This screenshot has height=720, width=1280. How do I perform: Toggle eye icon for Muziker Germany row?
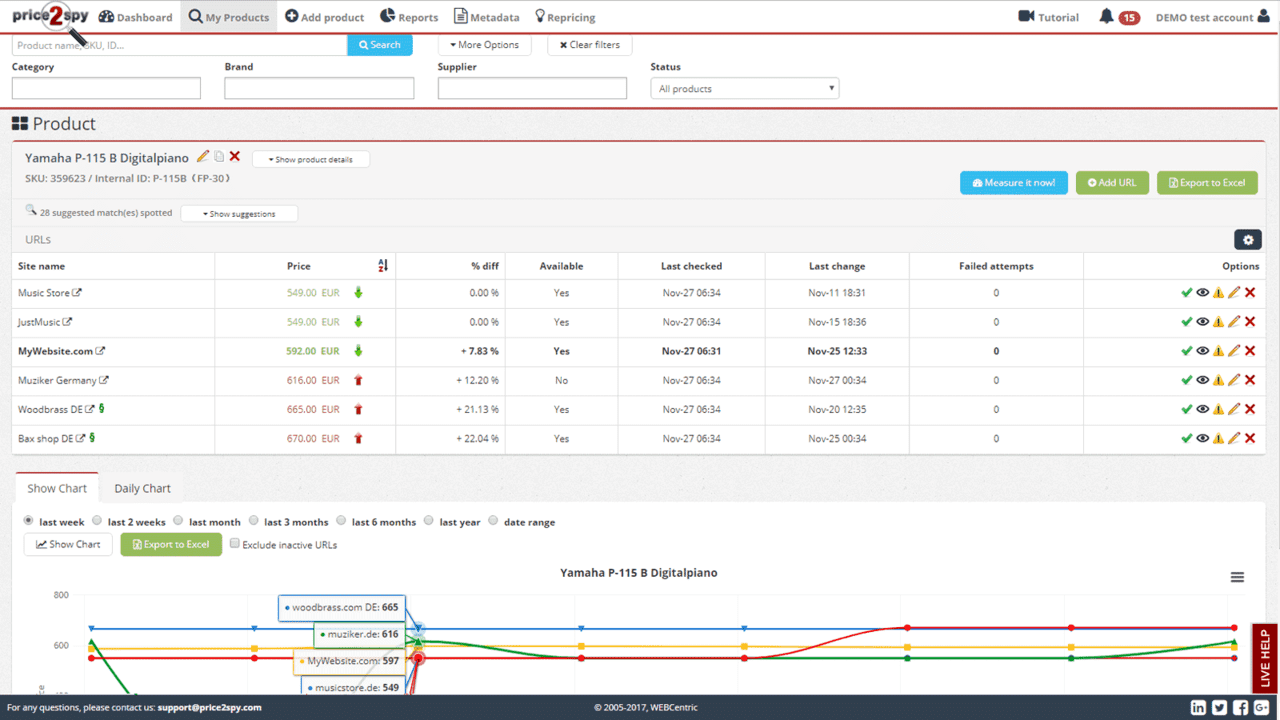[x=1202, y=380]
